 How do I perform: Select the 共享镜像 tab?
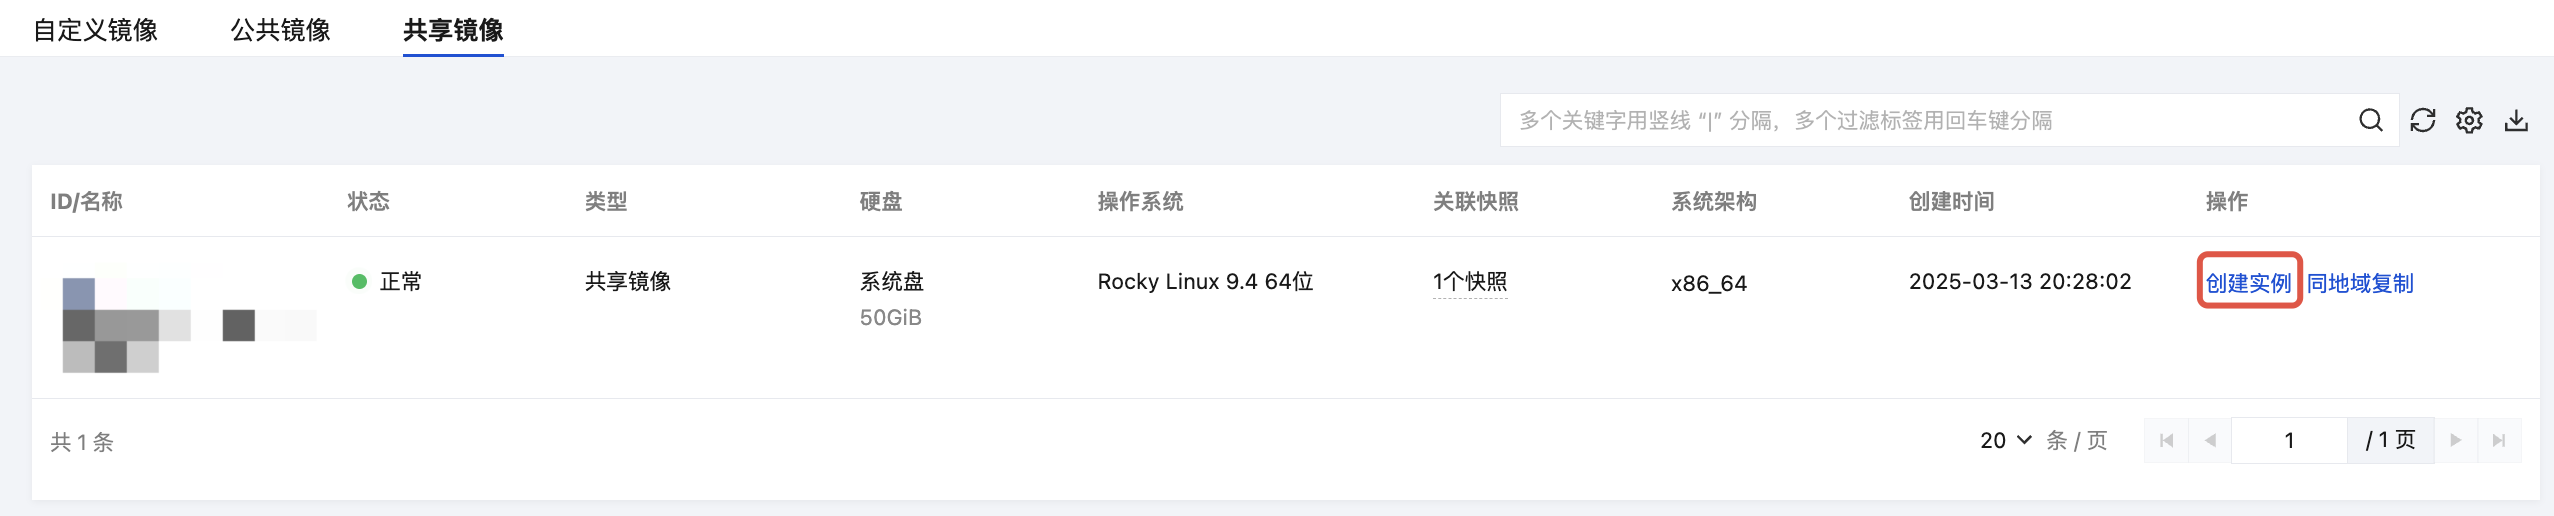click(453, 30)
